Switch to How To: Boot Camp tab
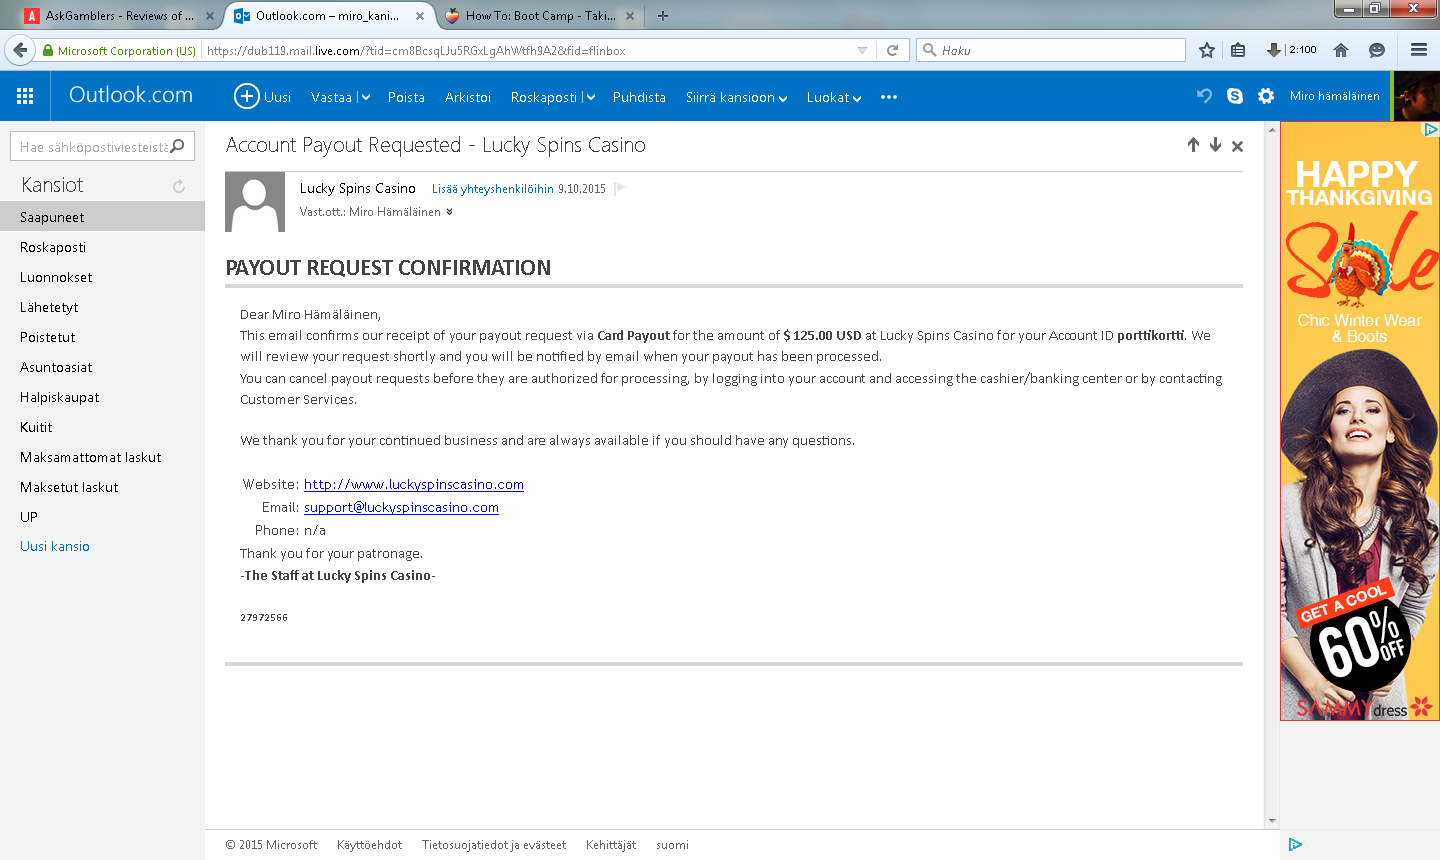This screenshot has width=1440, height=860. (x=540, y=16)
